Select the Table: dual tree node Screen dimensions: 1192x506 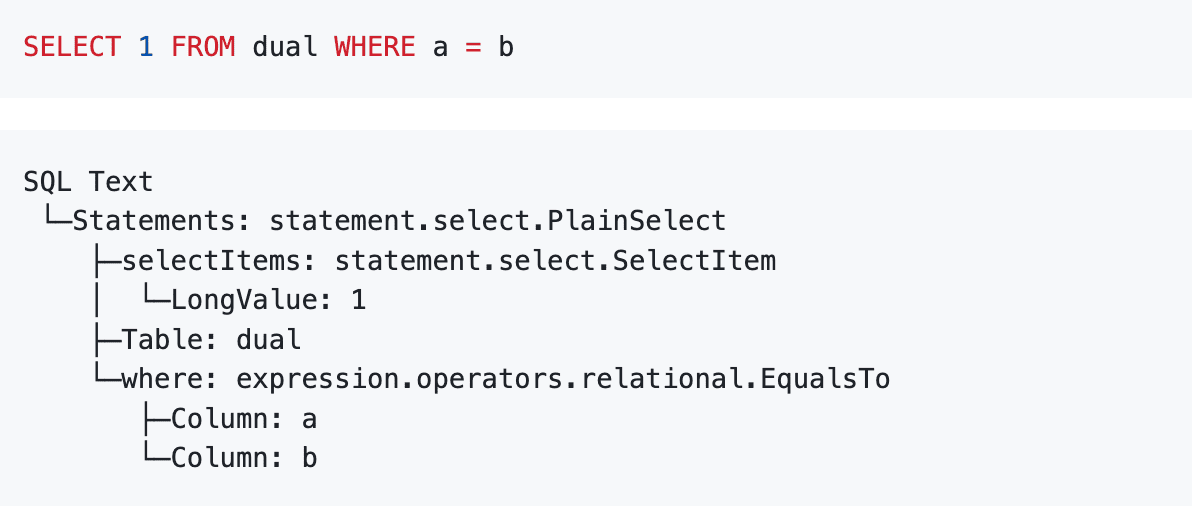click(211, 340)
